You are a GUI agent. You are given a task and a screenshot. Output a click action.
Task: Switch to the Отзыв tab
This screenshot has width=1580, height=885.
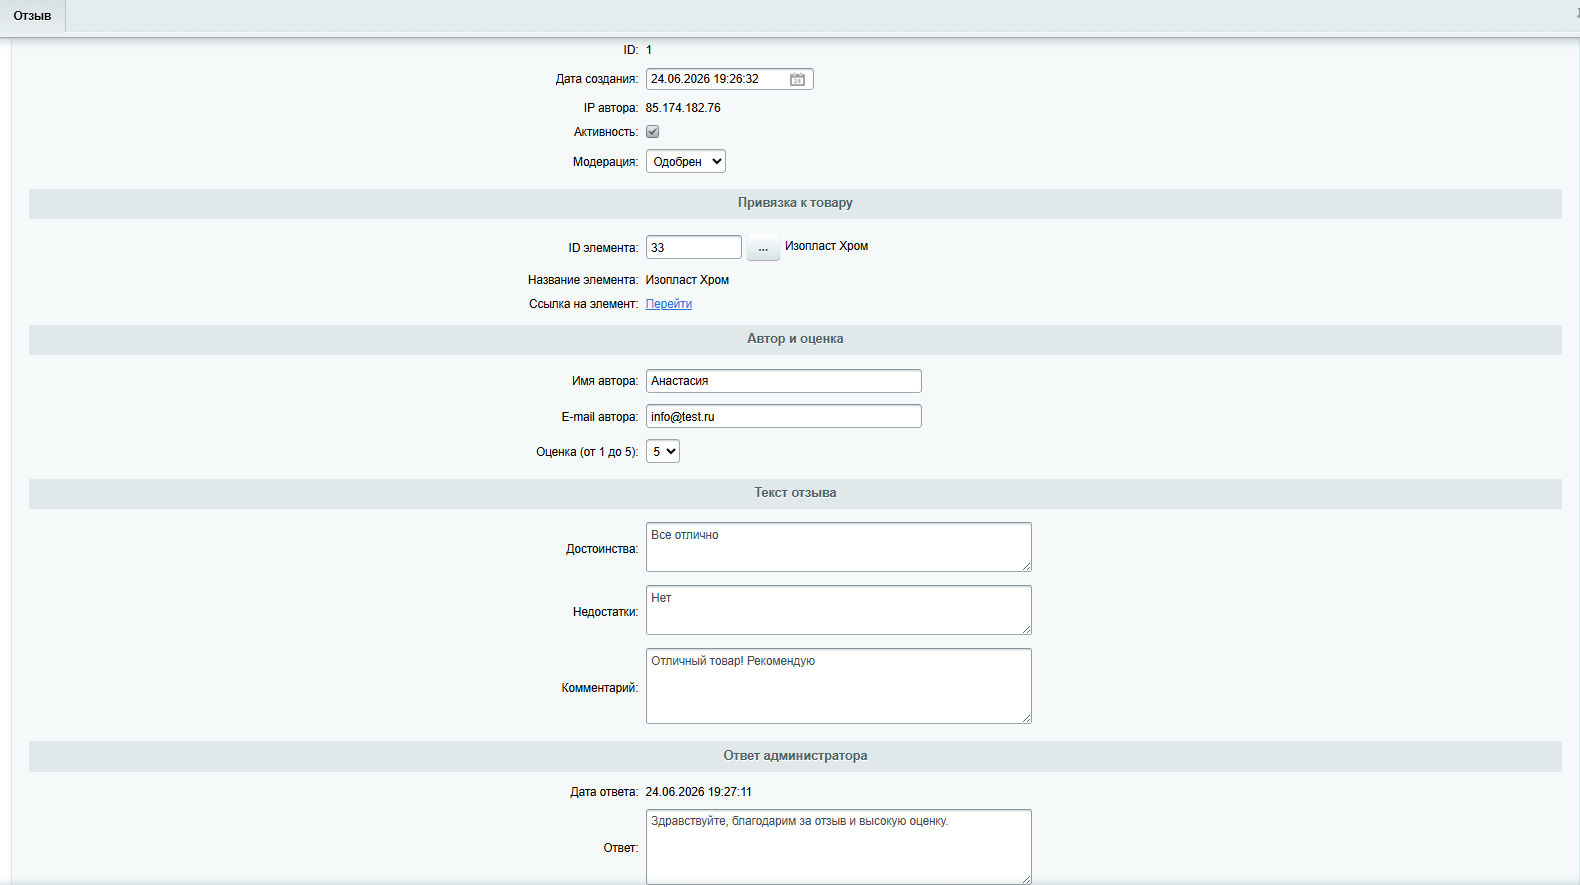(x=32, y=16)
